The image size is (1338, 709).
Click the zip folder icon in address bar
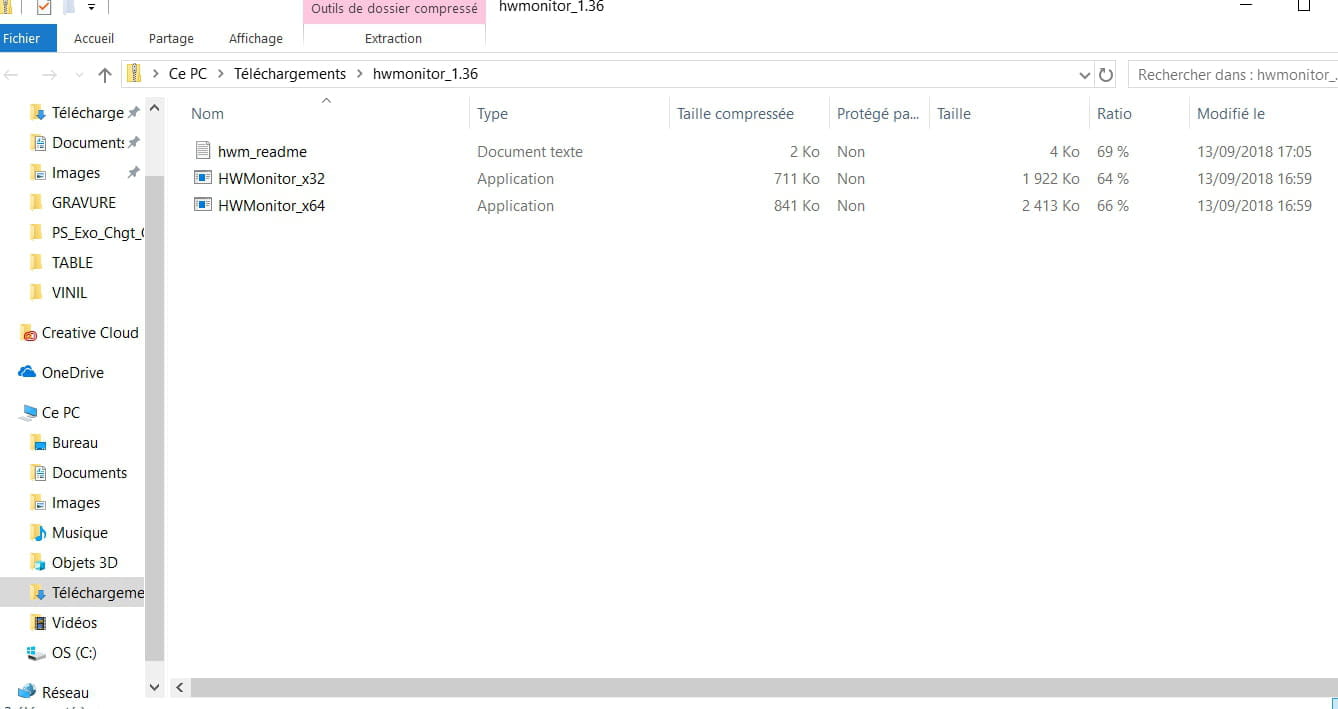134,74
